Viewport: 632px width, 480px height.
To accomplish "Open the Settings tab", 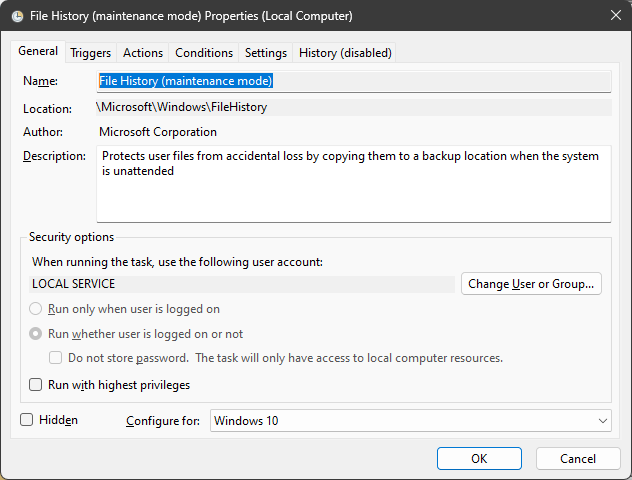I will tap(266, 53).
